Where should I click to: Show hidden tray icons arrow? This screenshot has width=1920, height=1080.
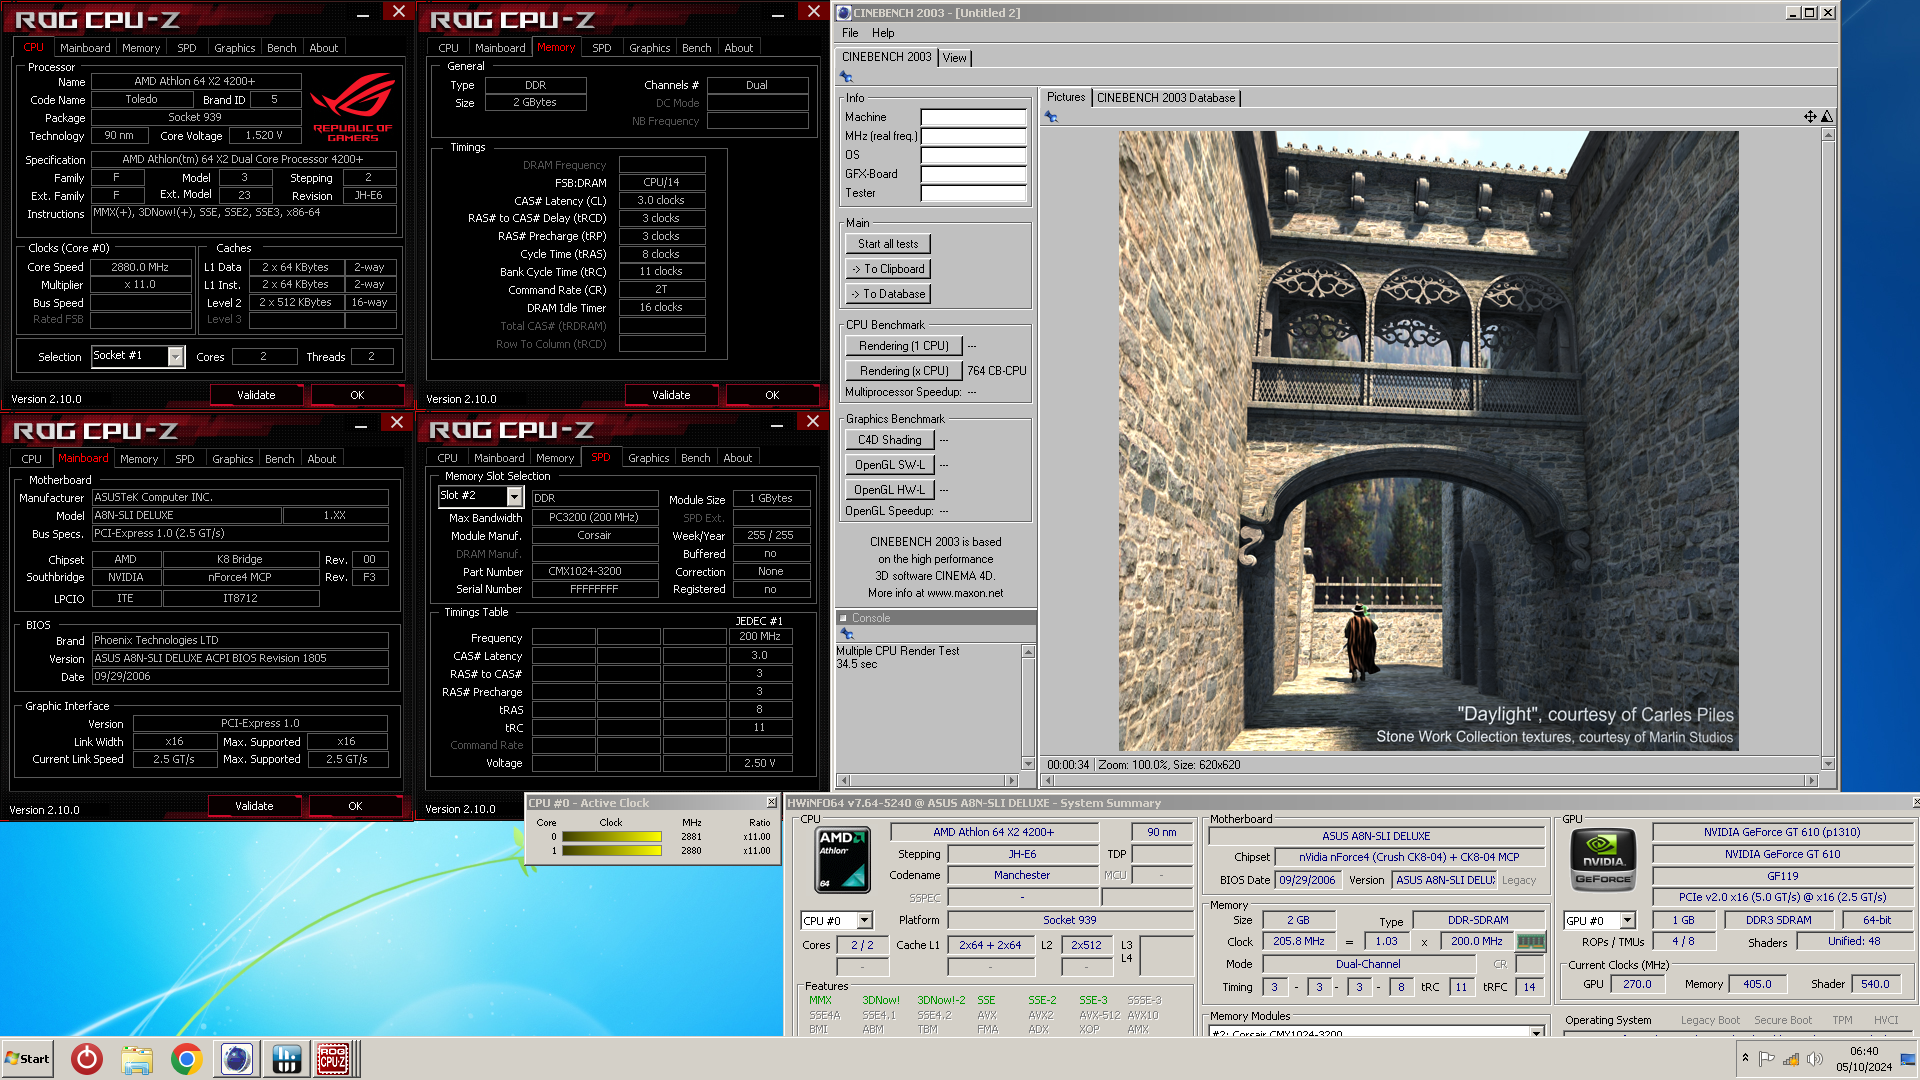pyautogui.click(x=1745, y=1058)
